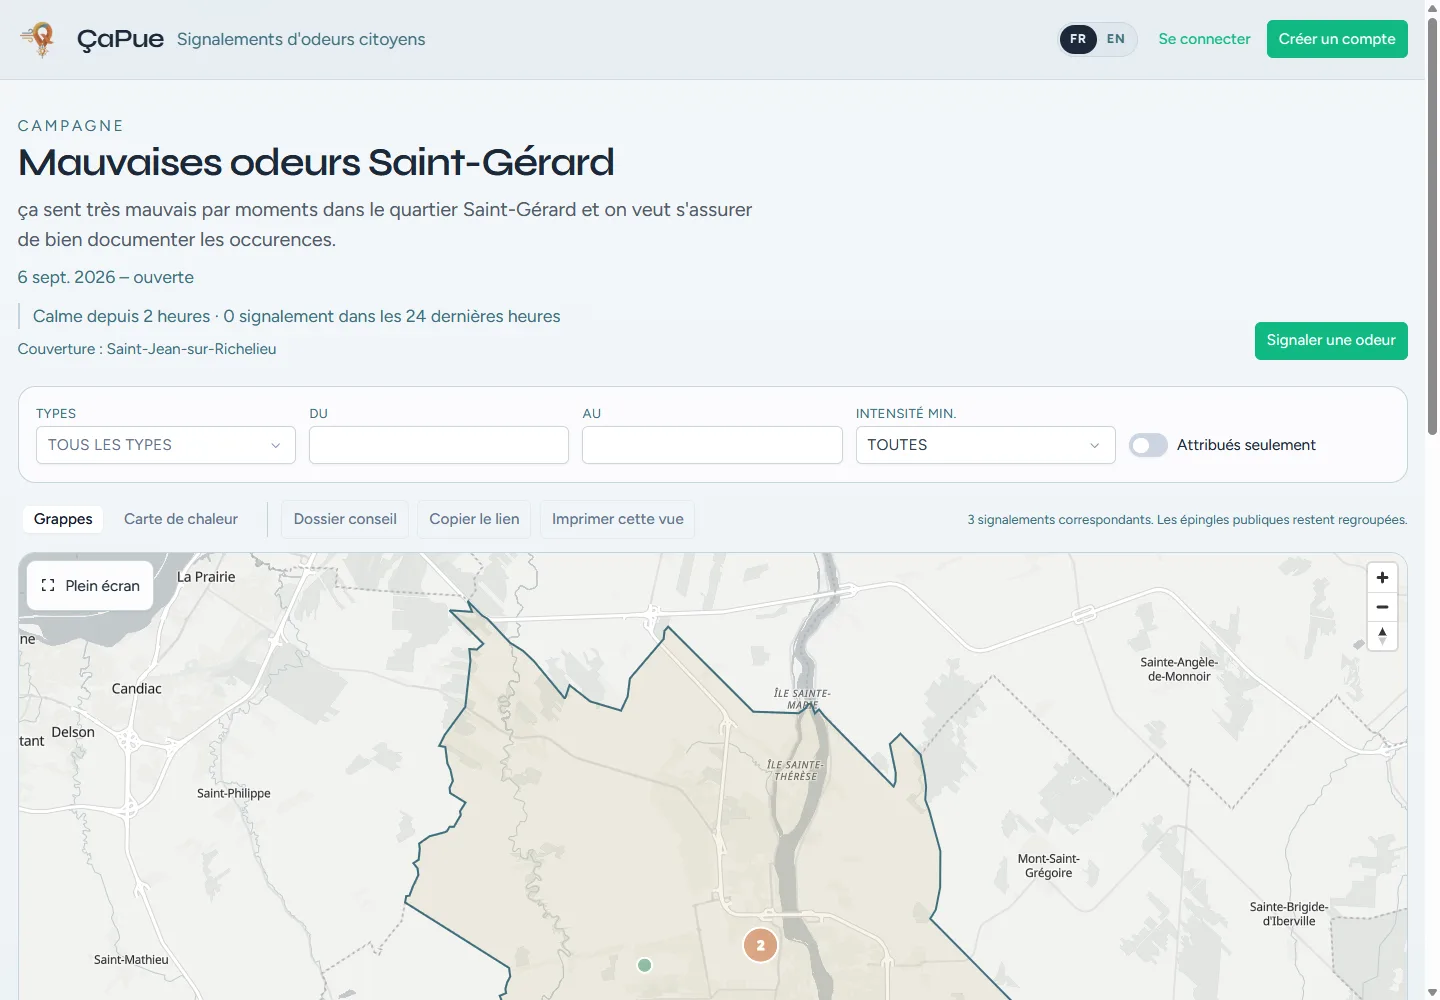Click the page vertical scrollbar thumb
Image resolution: width=1440 pixels, height=1000 pixels.
pos(1432,225)
